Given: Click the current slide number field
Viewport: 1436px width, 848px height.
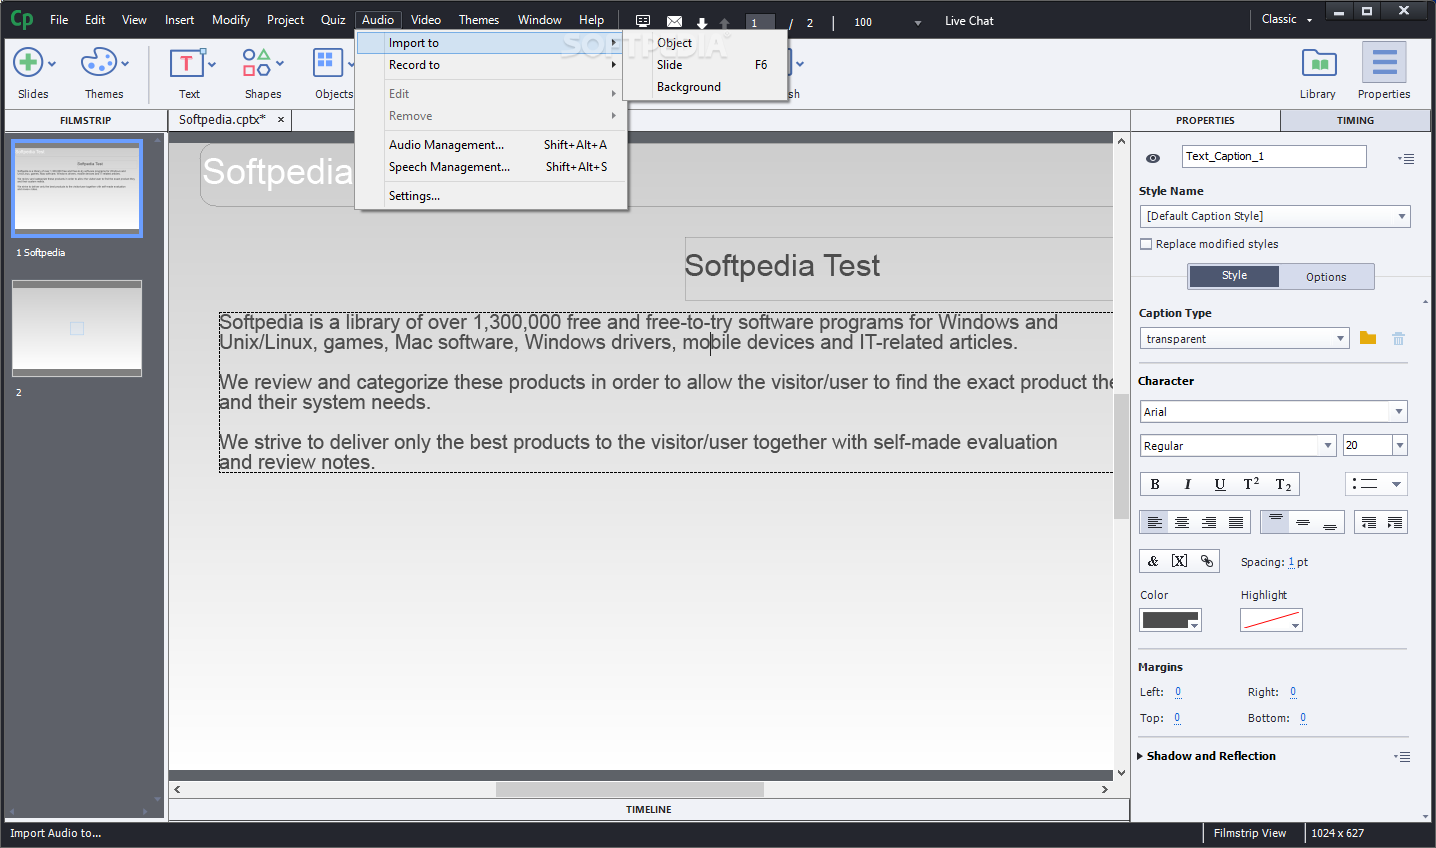Looking at the screenshot, I should click(760, 22).
